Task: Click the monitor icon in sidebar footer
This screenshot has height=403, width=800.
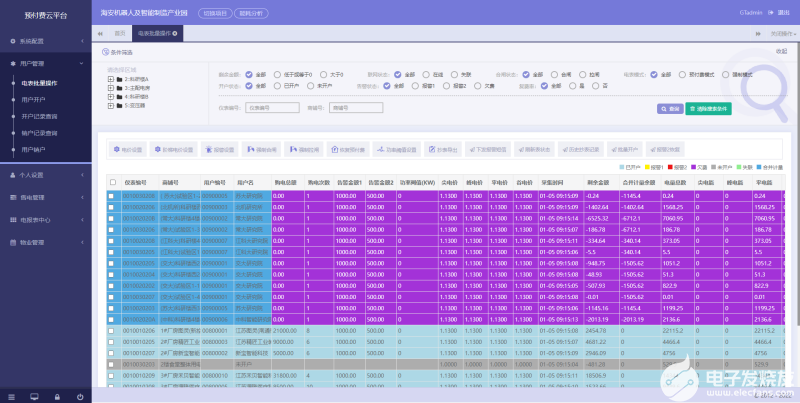Action: (x=36, y=396)
